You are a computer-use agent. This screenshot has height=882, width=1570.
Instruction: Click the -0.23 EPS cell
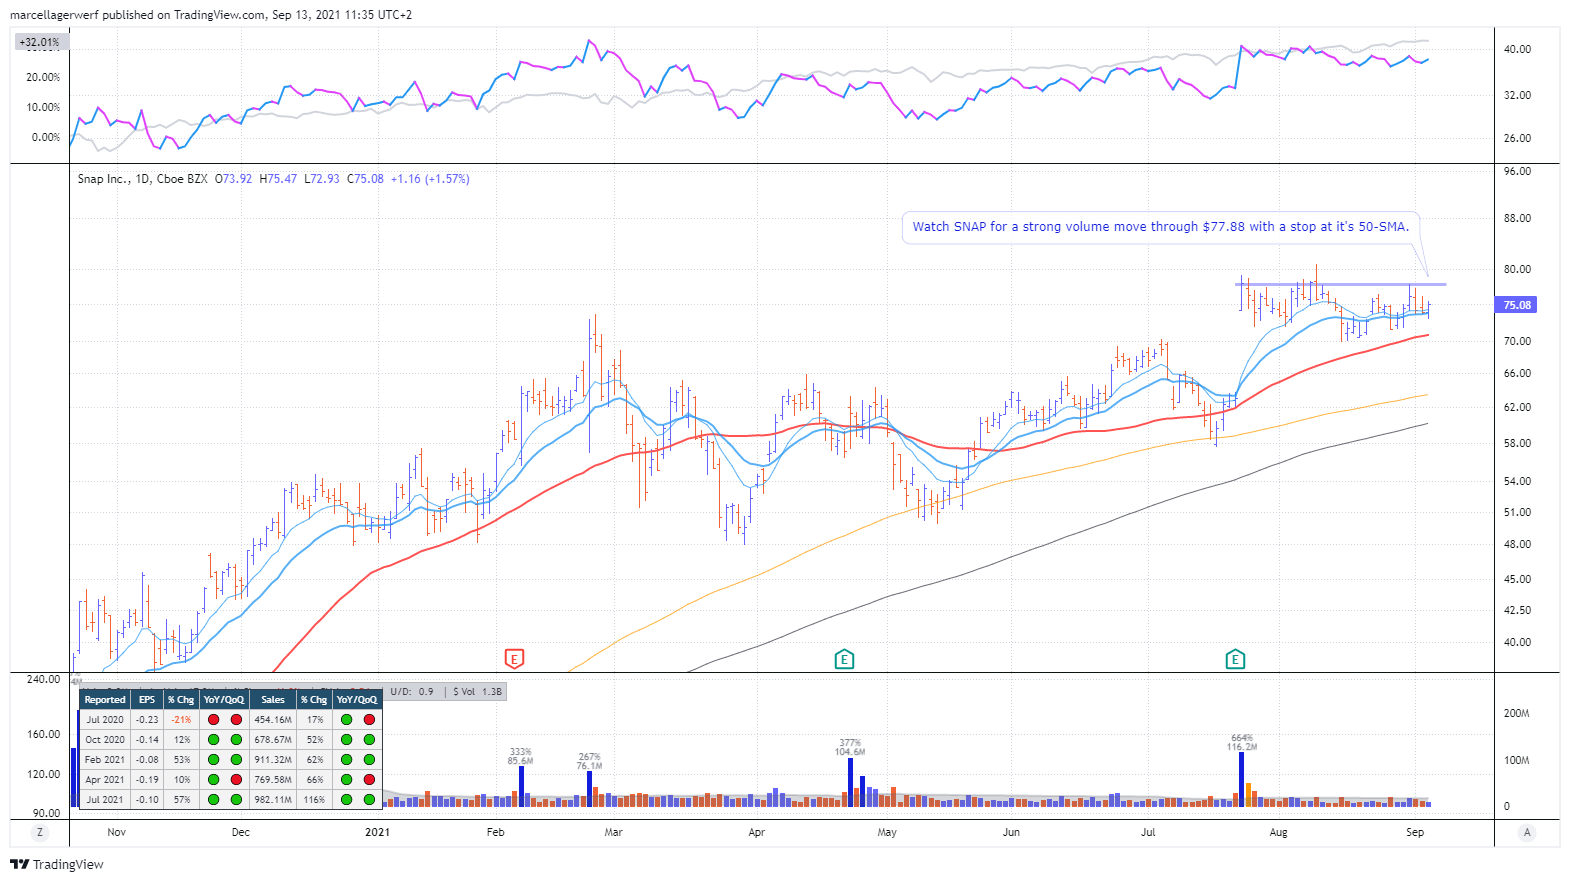[147, 720]
